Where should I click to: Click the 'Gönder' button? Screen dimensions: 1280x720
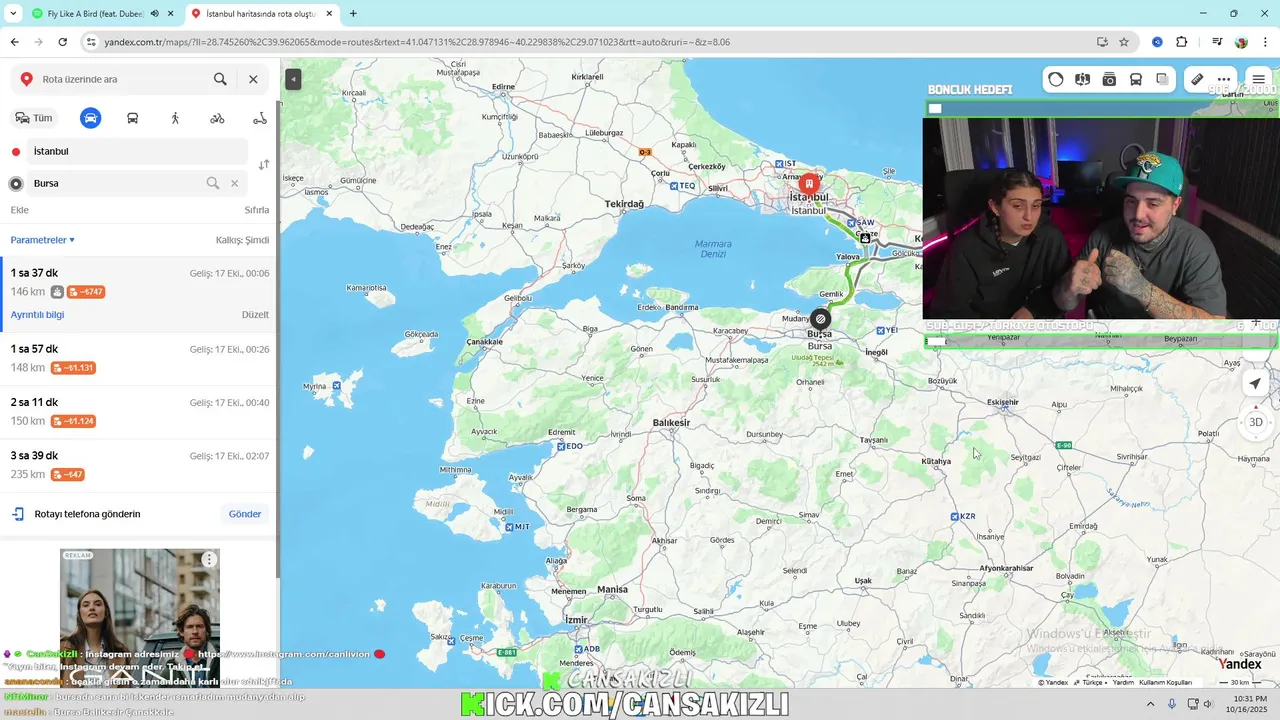tap(245, 514)
